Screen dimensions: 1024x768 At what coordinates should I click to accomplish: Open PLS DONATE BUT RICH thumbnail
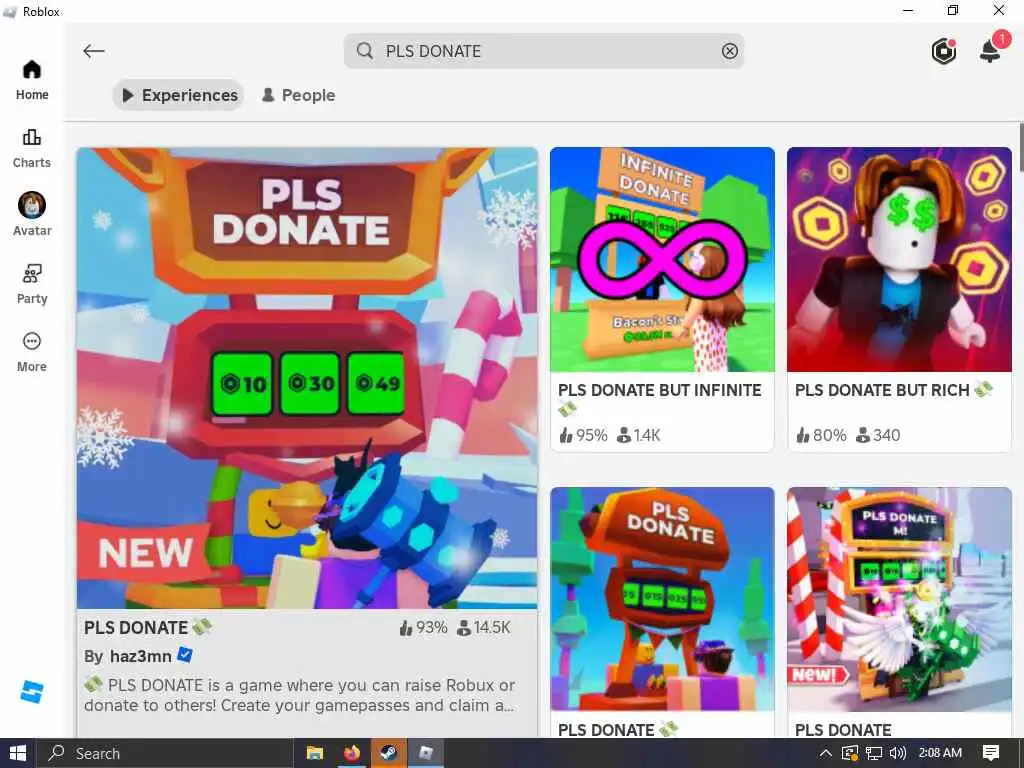[x=899, y=259]
